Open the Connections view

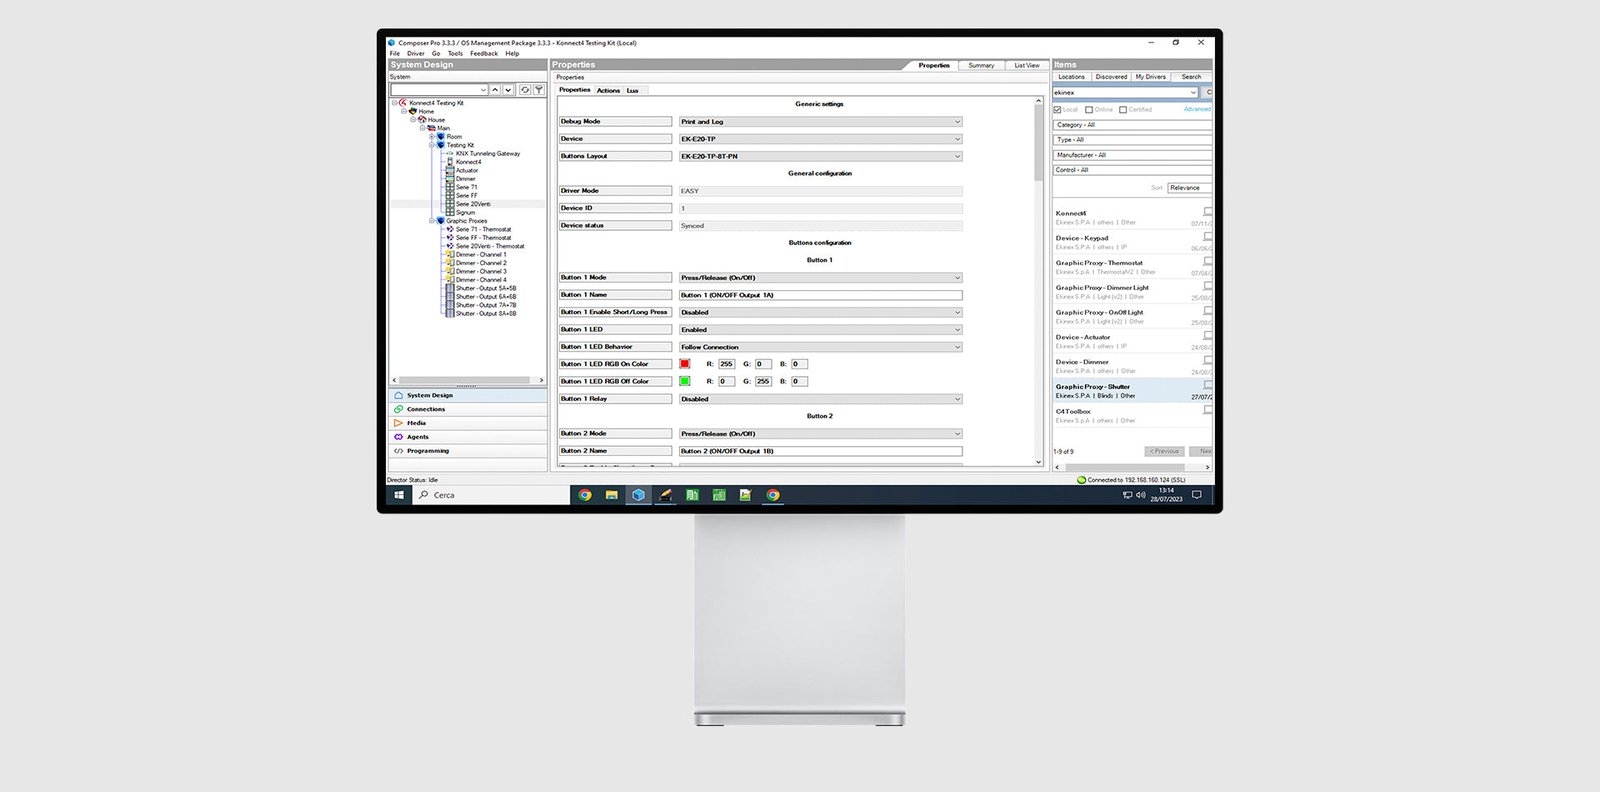[468, 409]
